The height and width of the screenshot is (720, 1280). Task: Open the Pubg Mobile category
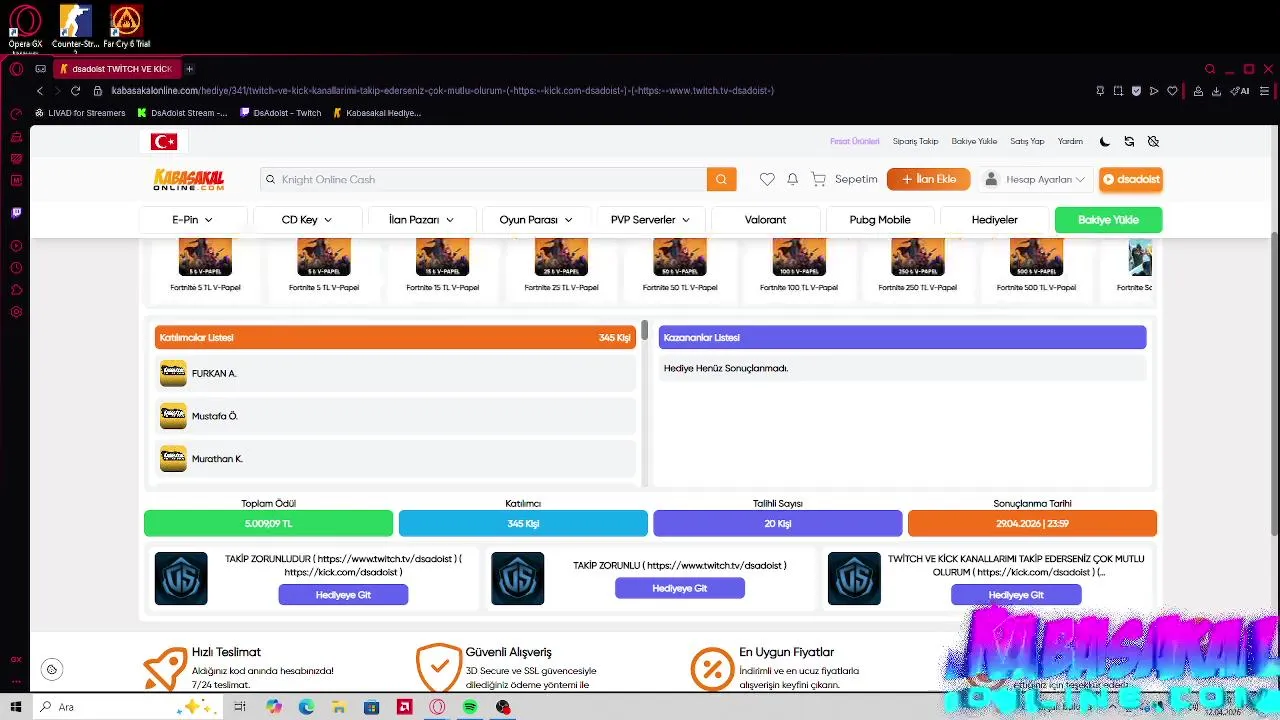point(880,220)
